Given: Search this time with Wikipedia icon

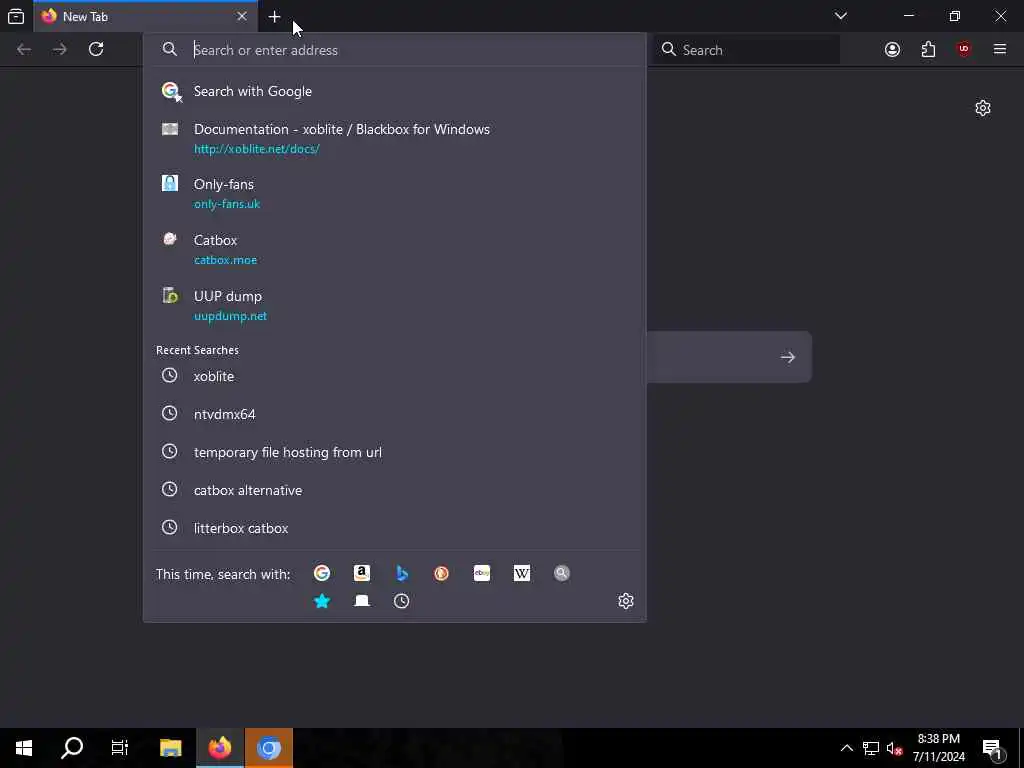Looking at the screenshot, I should (522, 573).
